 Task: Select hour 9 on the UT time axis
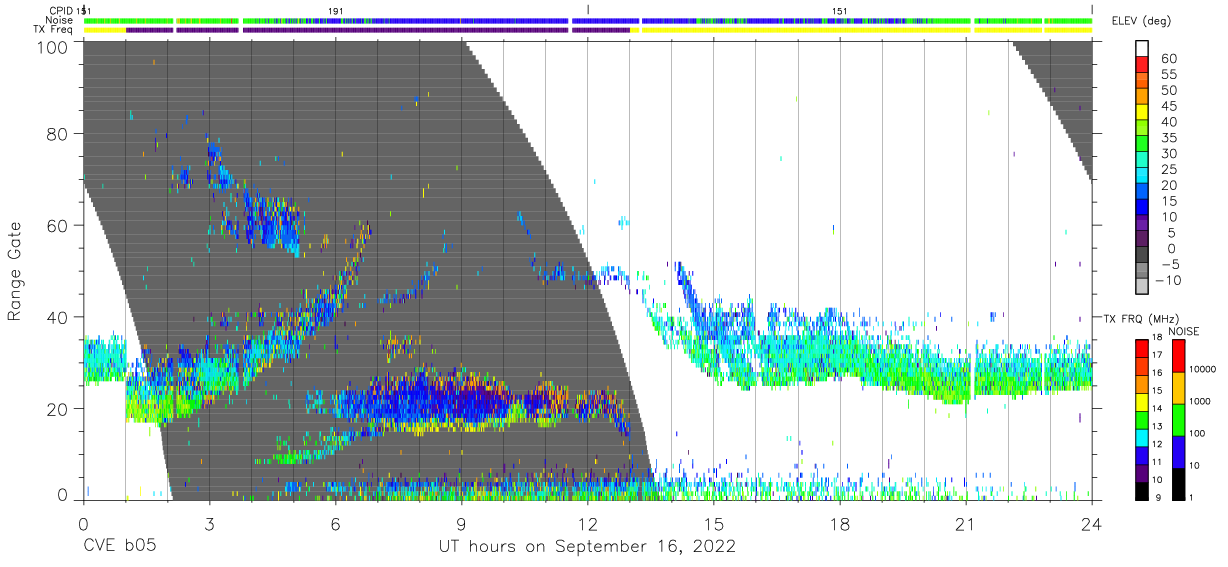coord(461,522)
